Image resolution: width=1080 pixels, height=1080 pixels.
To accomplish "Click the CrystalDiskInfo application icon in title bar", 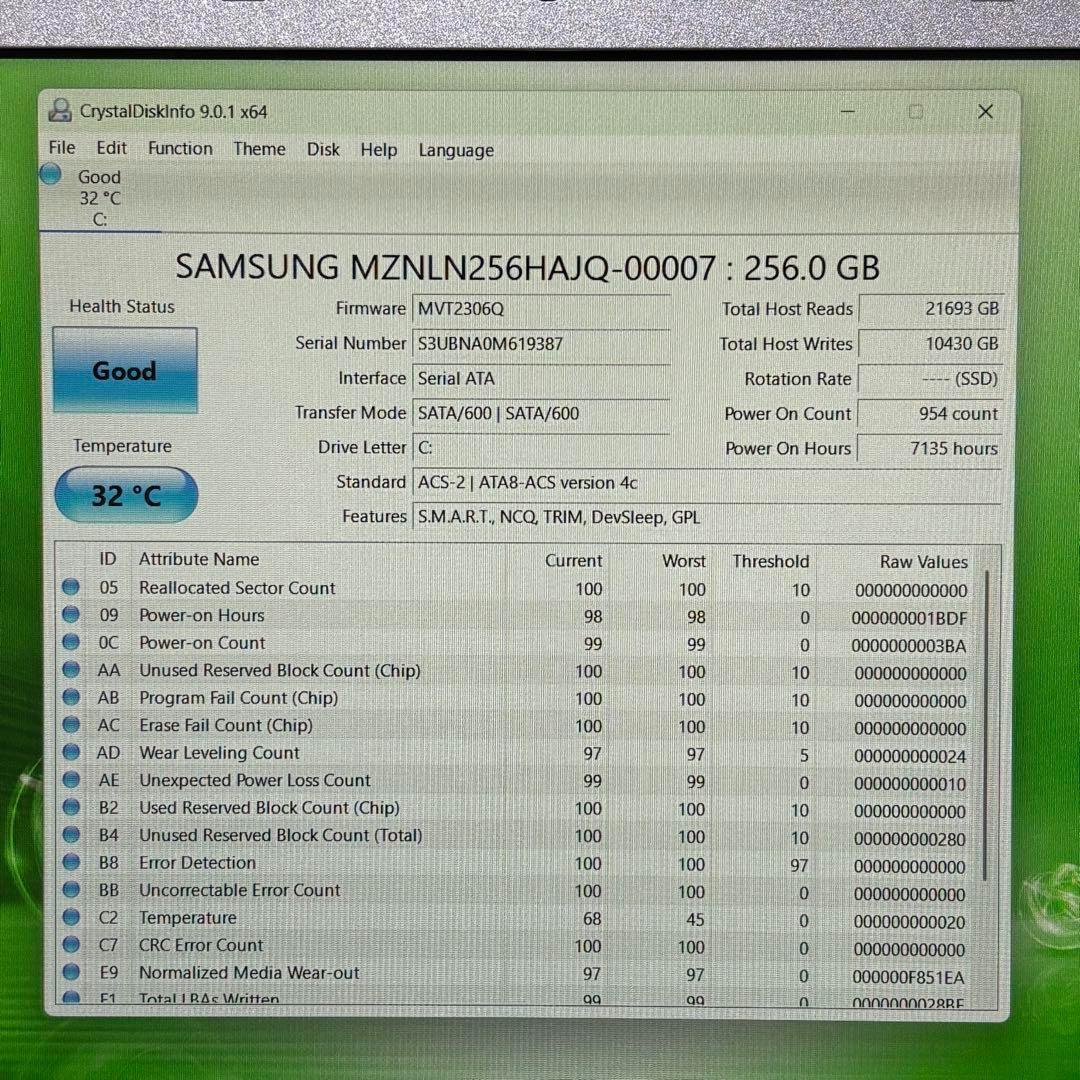I will 60,111.
